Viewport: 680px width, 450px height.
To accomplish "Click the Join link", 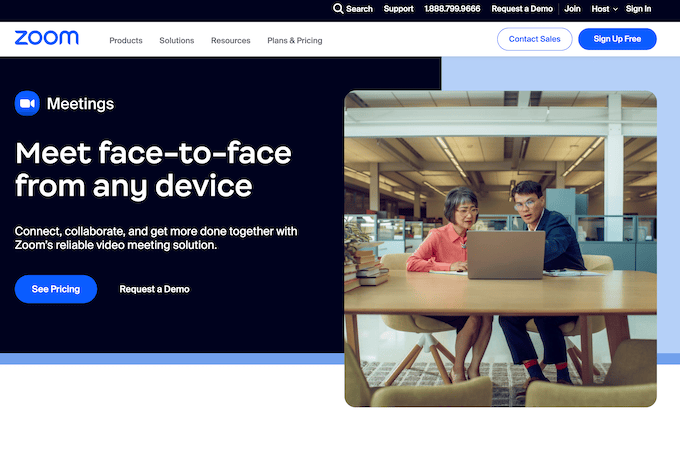I will coord(572,9).
